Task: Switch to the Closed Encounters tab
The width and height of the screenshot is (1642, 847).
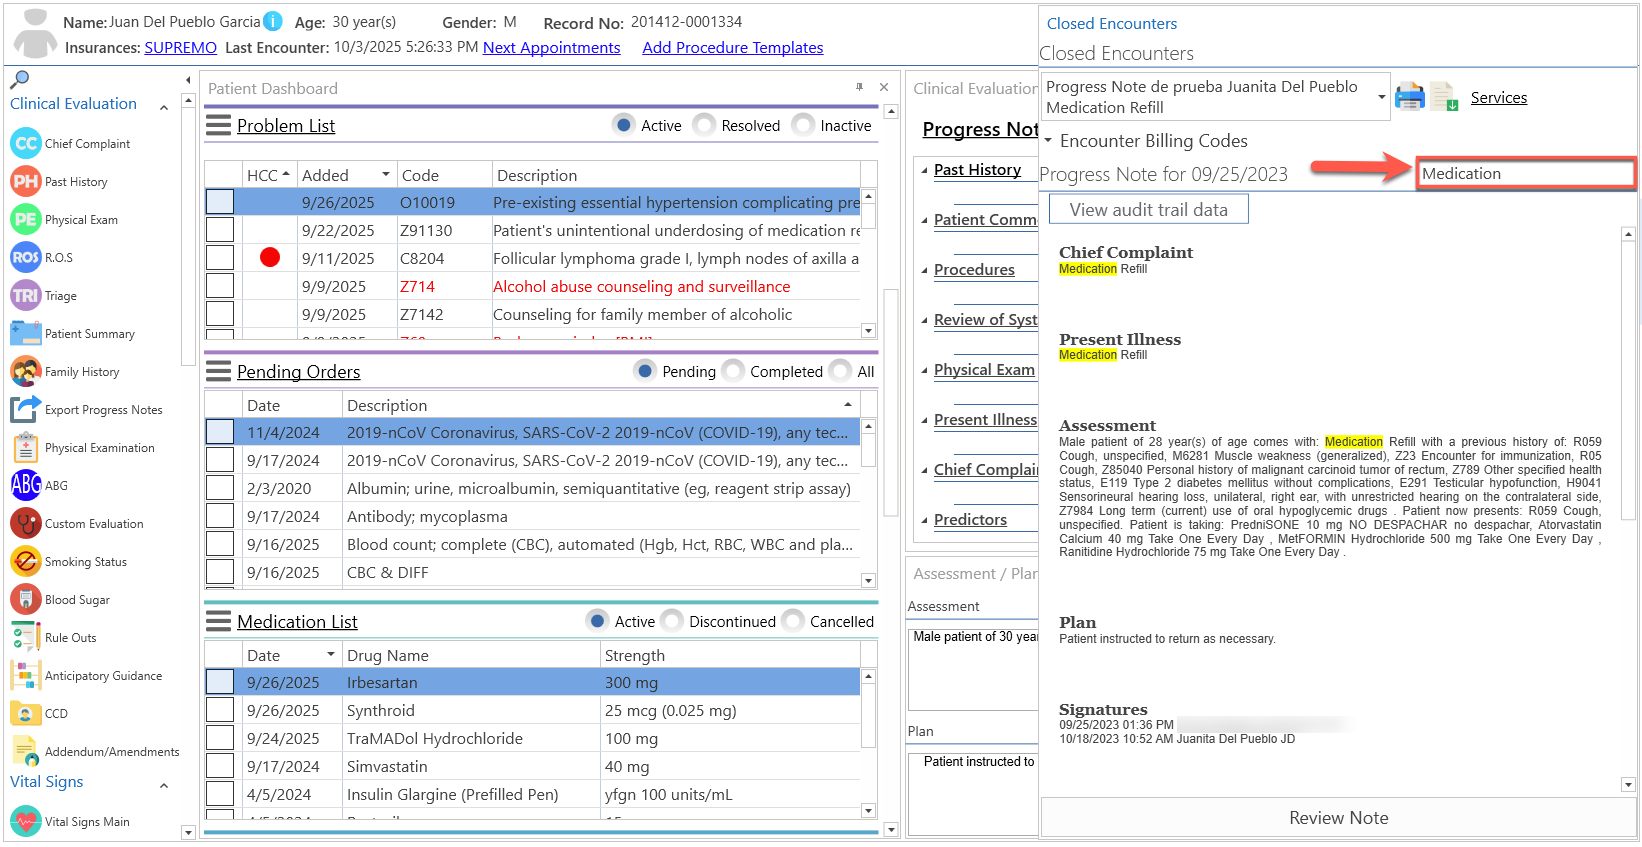Action: click(1111, 23)
